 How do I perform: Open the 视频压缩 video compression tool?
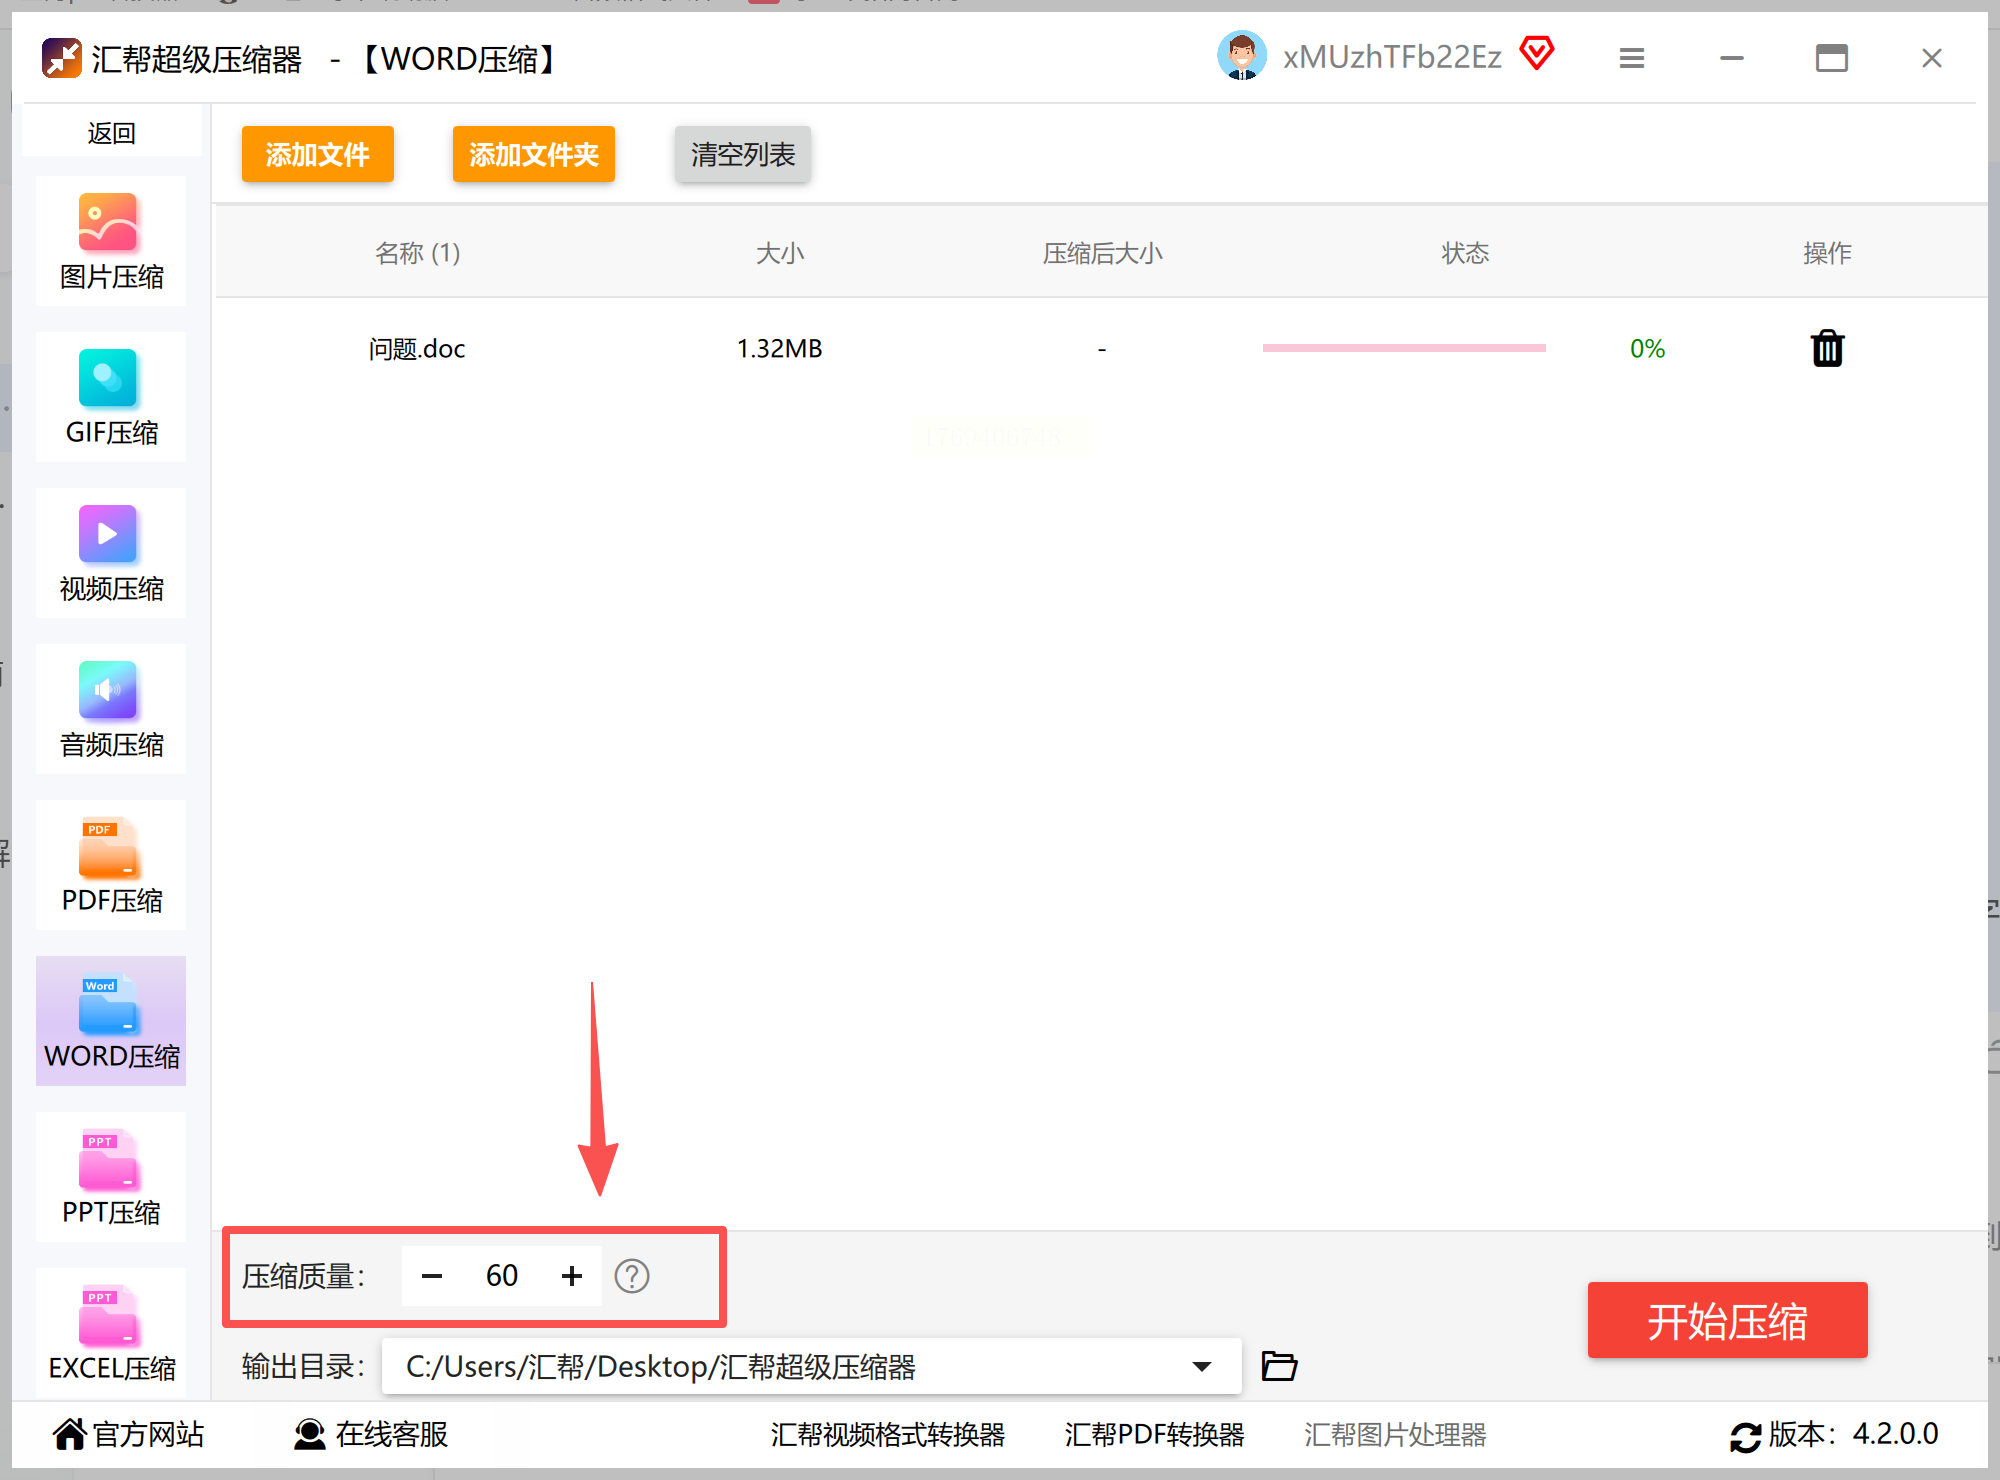[x=110, y=553]
